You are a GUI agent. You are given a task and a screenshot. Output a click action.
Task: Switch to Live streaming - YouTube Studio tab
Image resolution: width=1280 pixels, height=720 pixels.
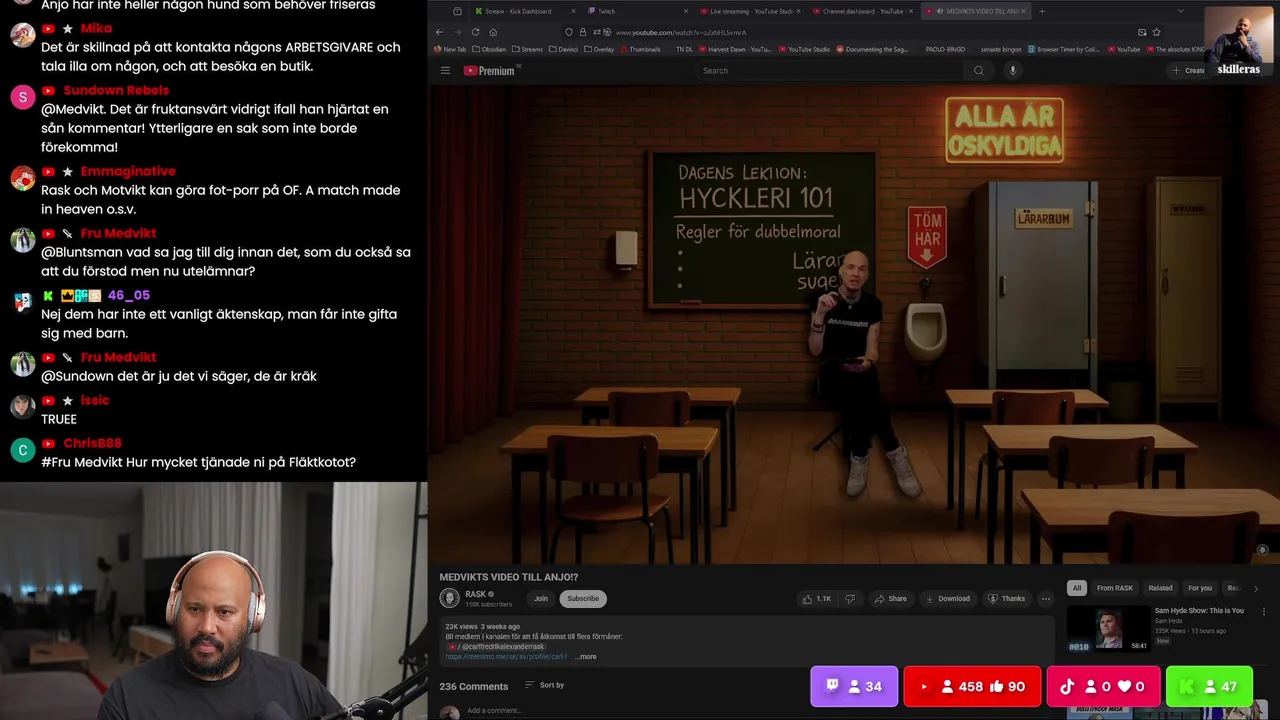click(x=750, y=11)
